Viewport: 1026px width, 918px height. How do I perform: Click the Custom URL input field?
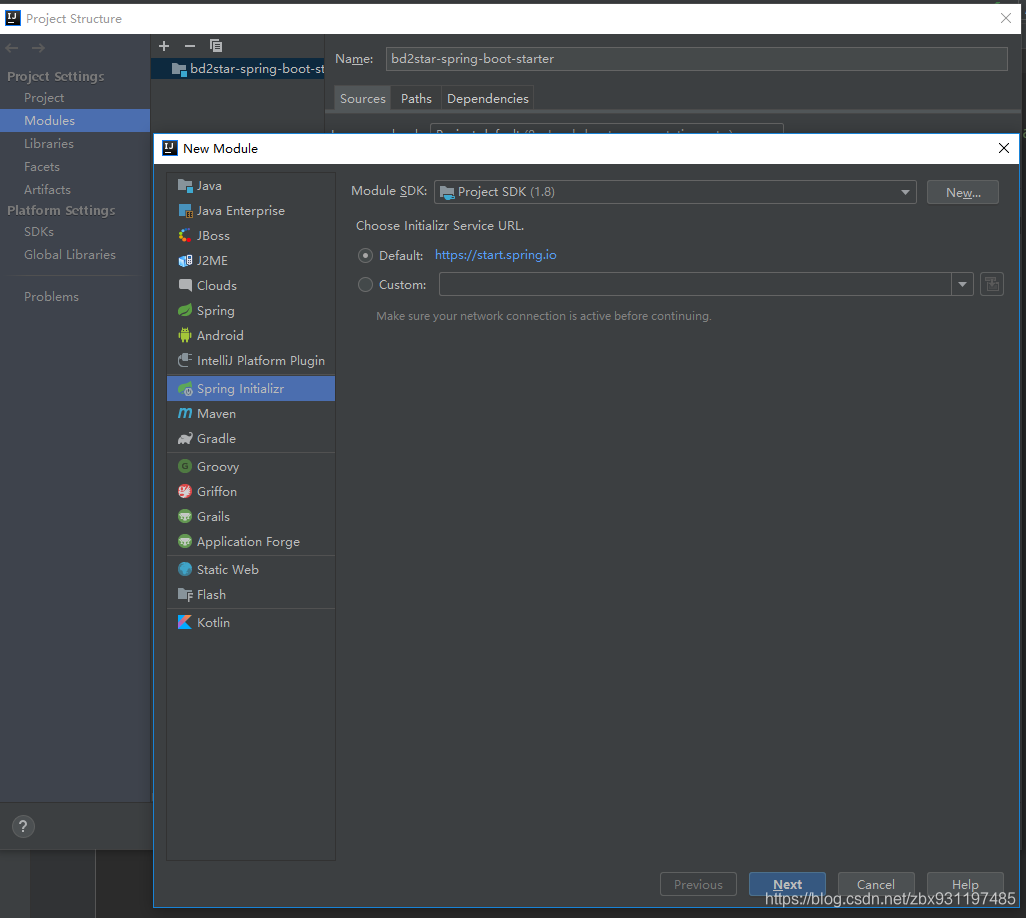(695, 284)
